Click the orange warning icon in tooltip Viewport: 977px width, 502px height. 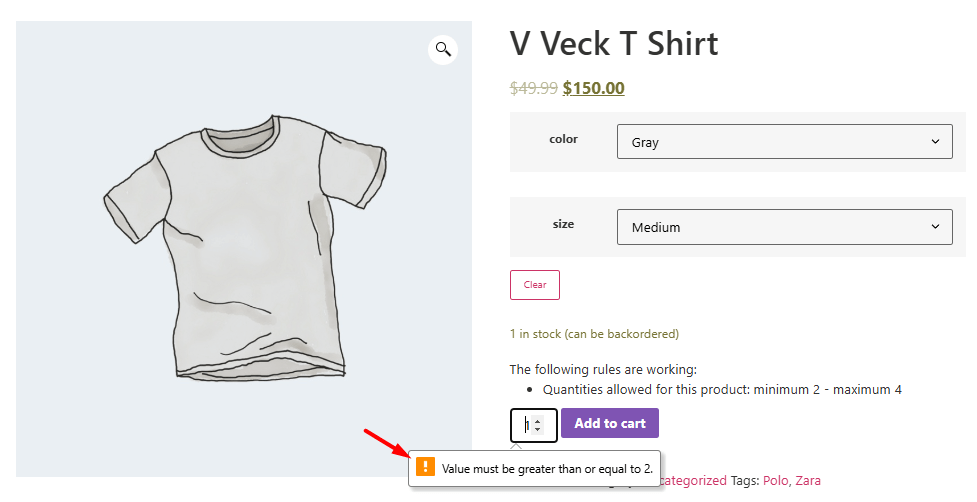[425, 467]
